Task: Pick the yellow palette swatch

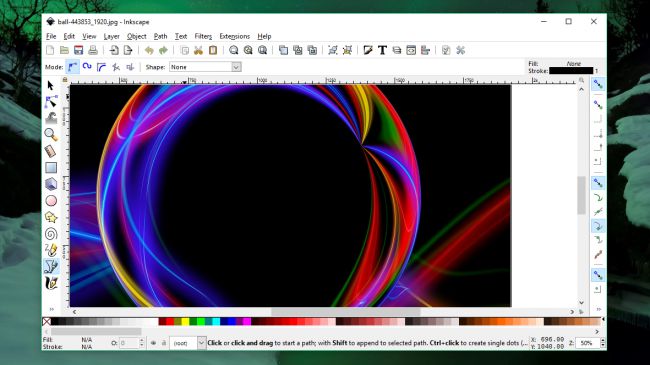Action: [x=185, y=321]
